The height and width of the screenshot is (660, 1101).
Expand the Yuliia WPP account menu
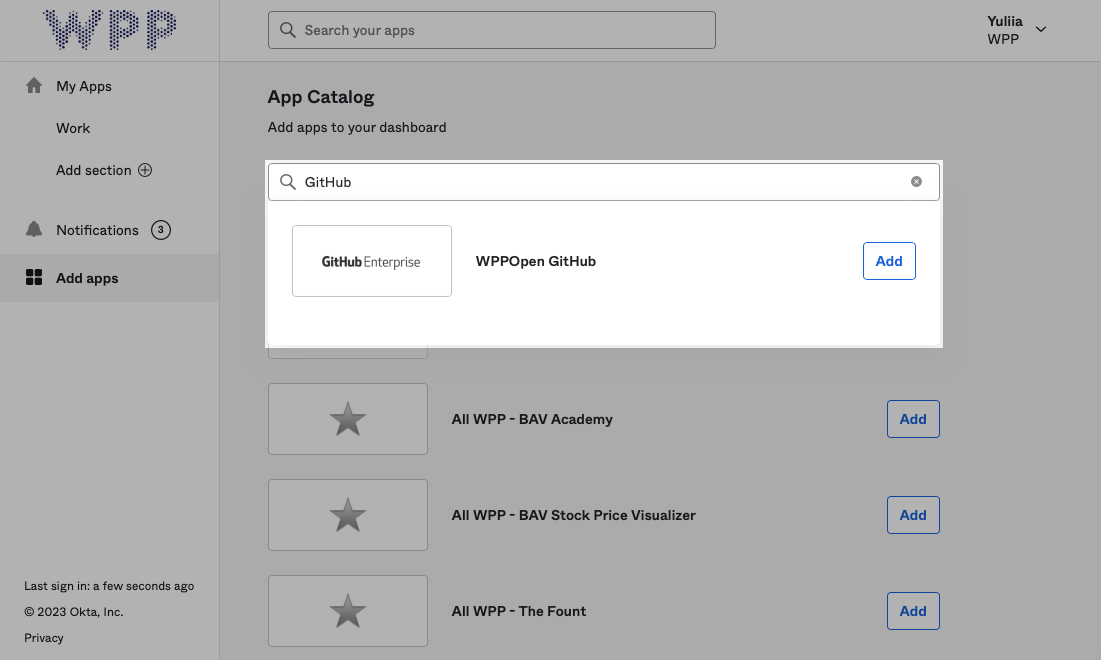[x=1040, y=30]
